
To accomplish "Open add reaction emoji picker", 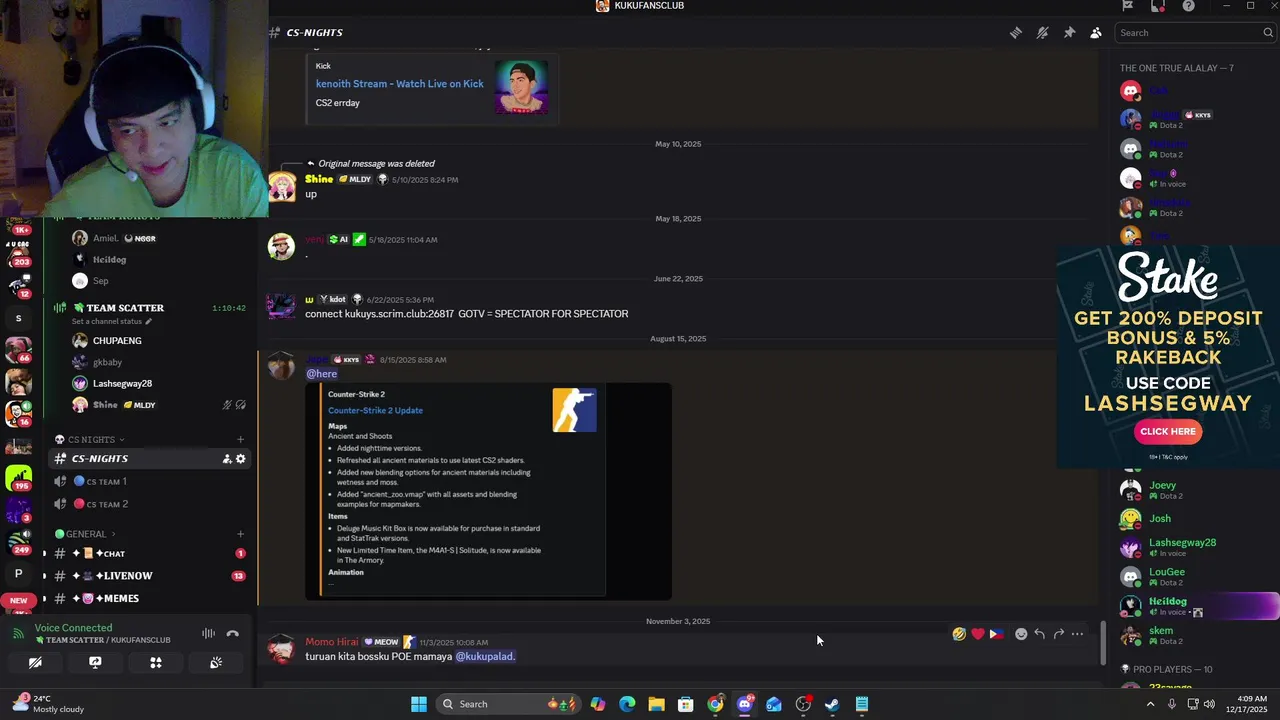I will 1021,634.
